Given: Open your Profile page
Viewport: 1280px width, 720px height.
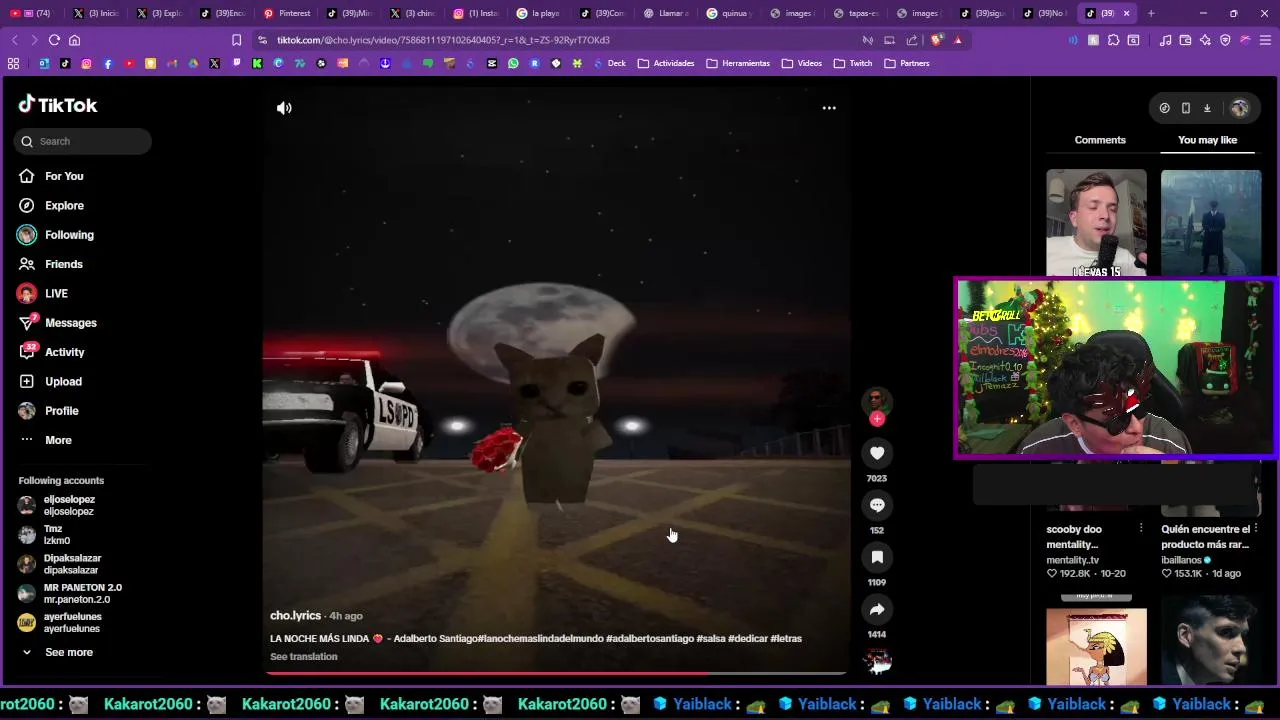Looking at the screenshot, I should pyautogui.click(x=61, y=411).
